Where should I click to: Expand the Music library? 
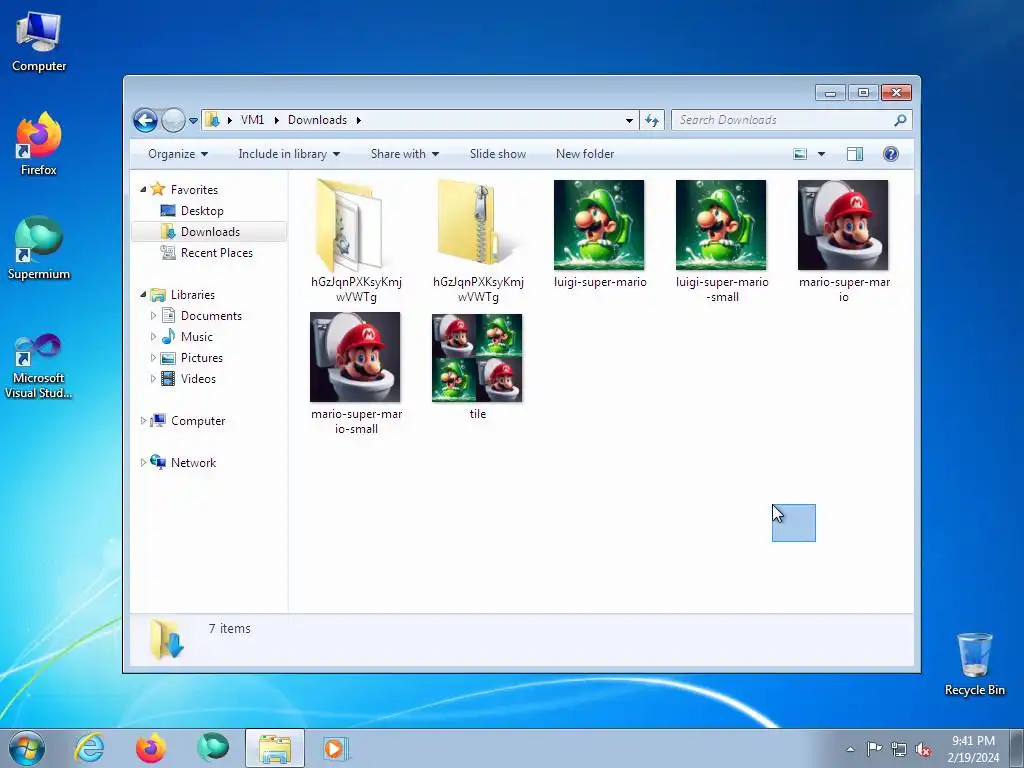tap(153, 337)
